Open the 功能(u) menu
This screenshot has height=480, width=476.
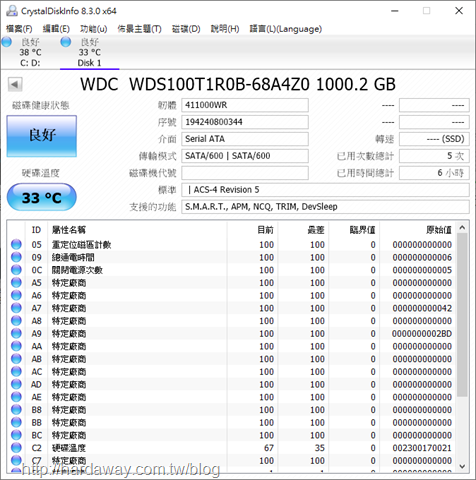pos(93,29)
